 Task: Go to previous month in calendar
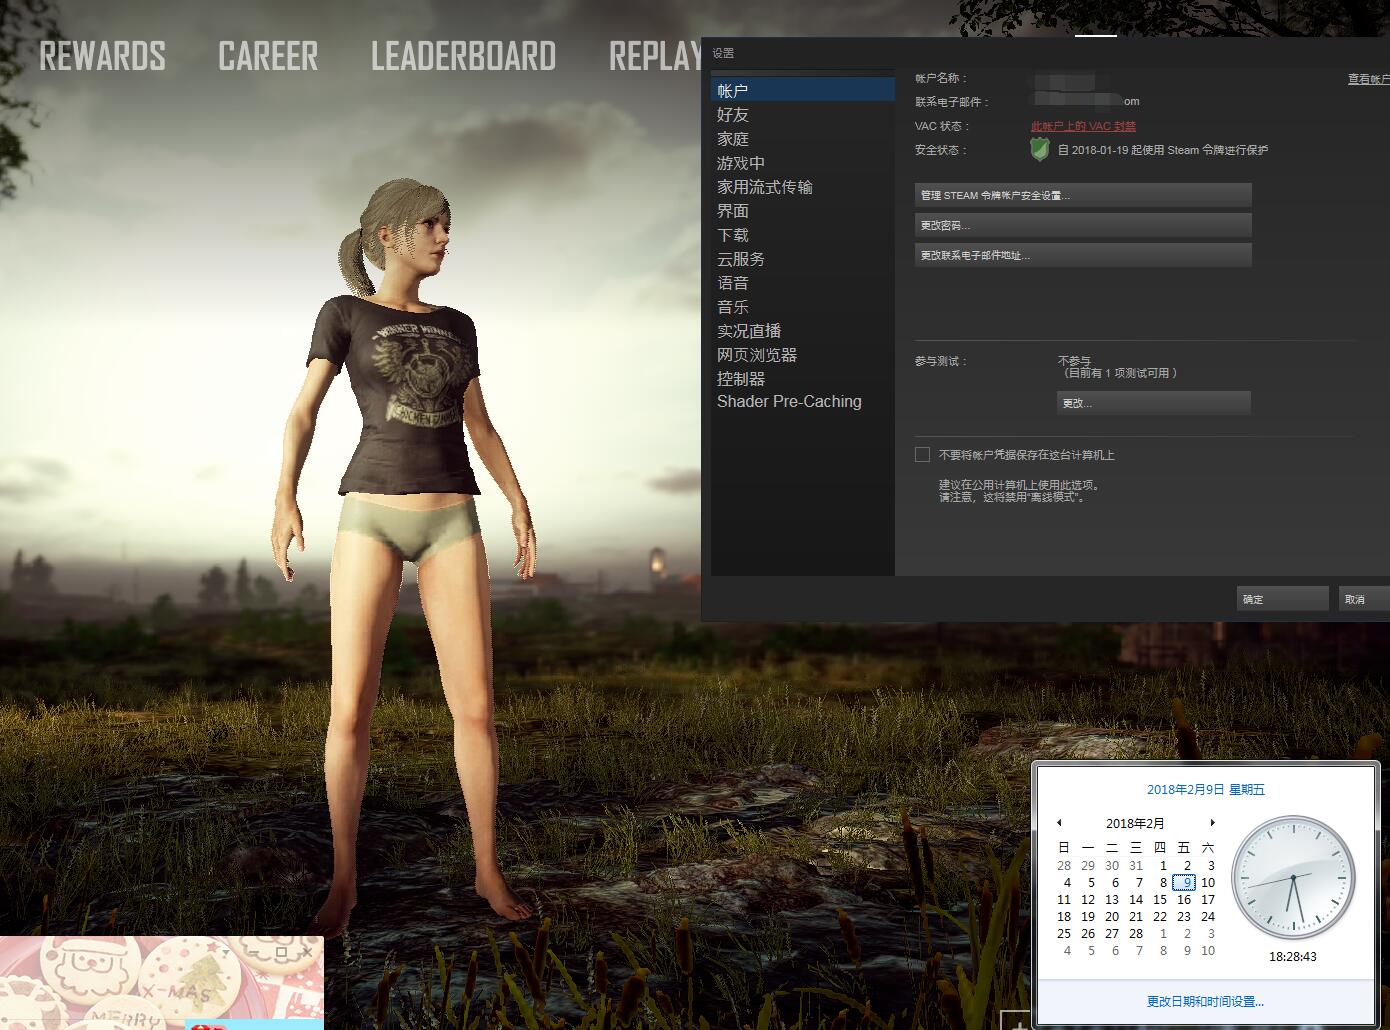coord(1059,823)
